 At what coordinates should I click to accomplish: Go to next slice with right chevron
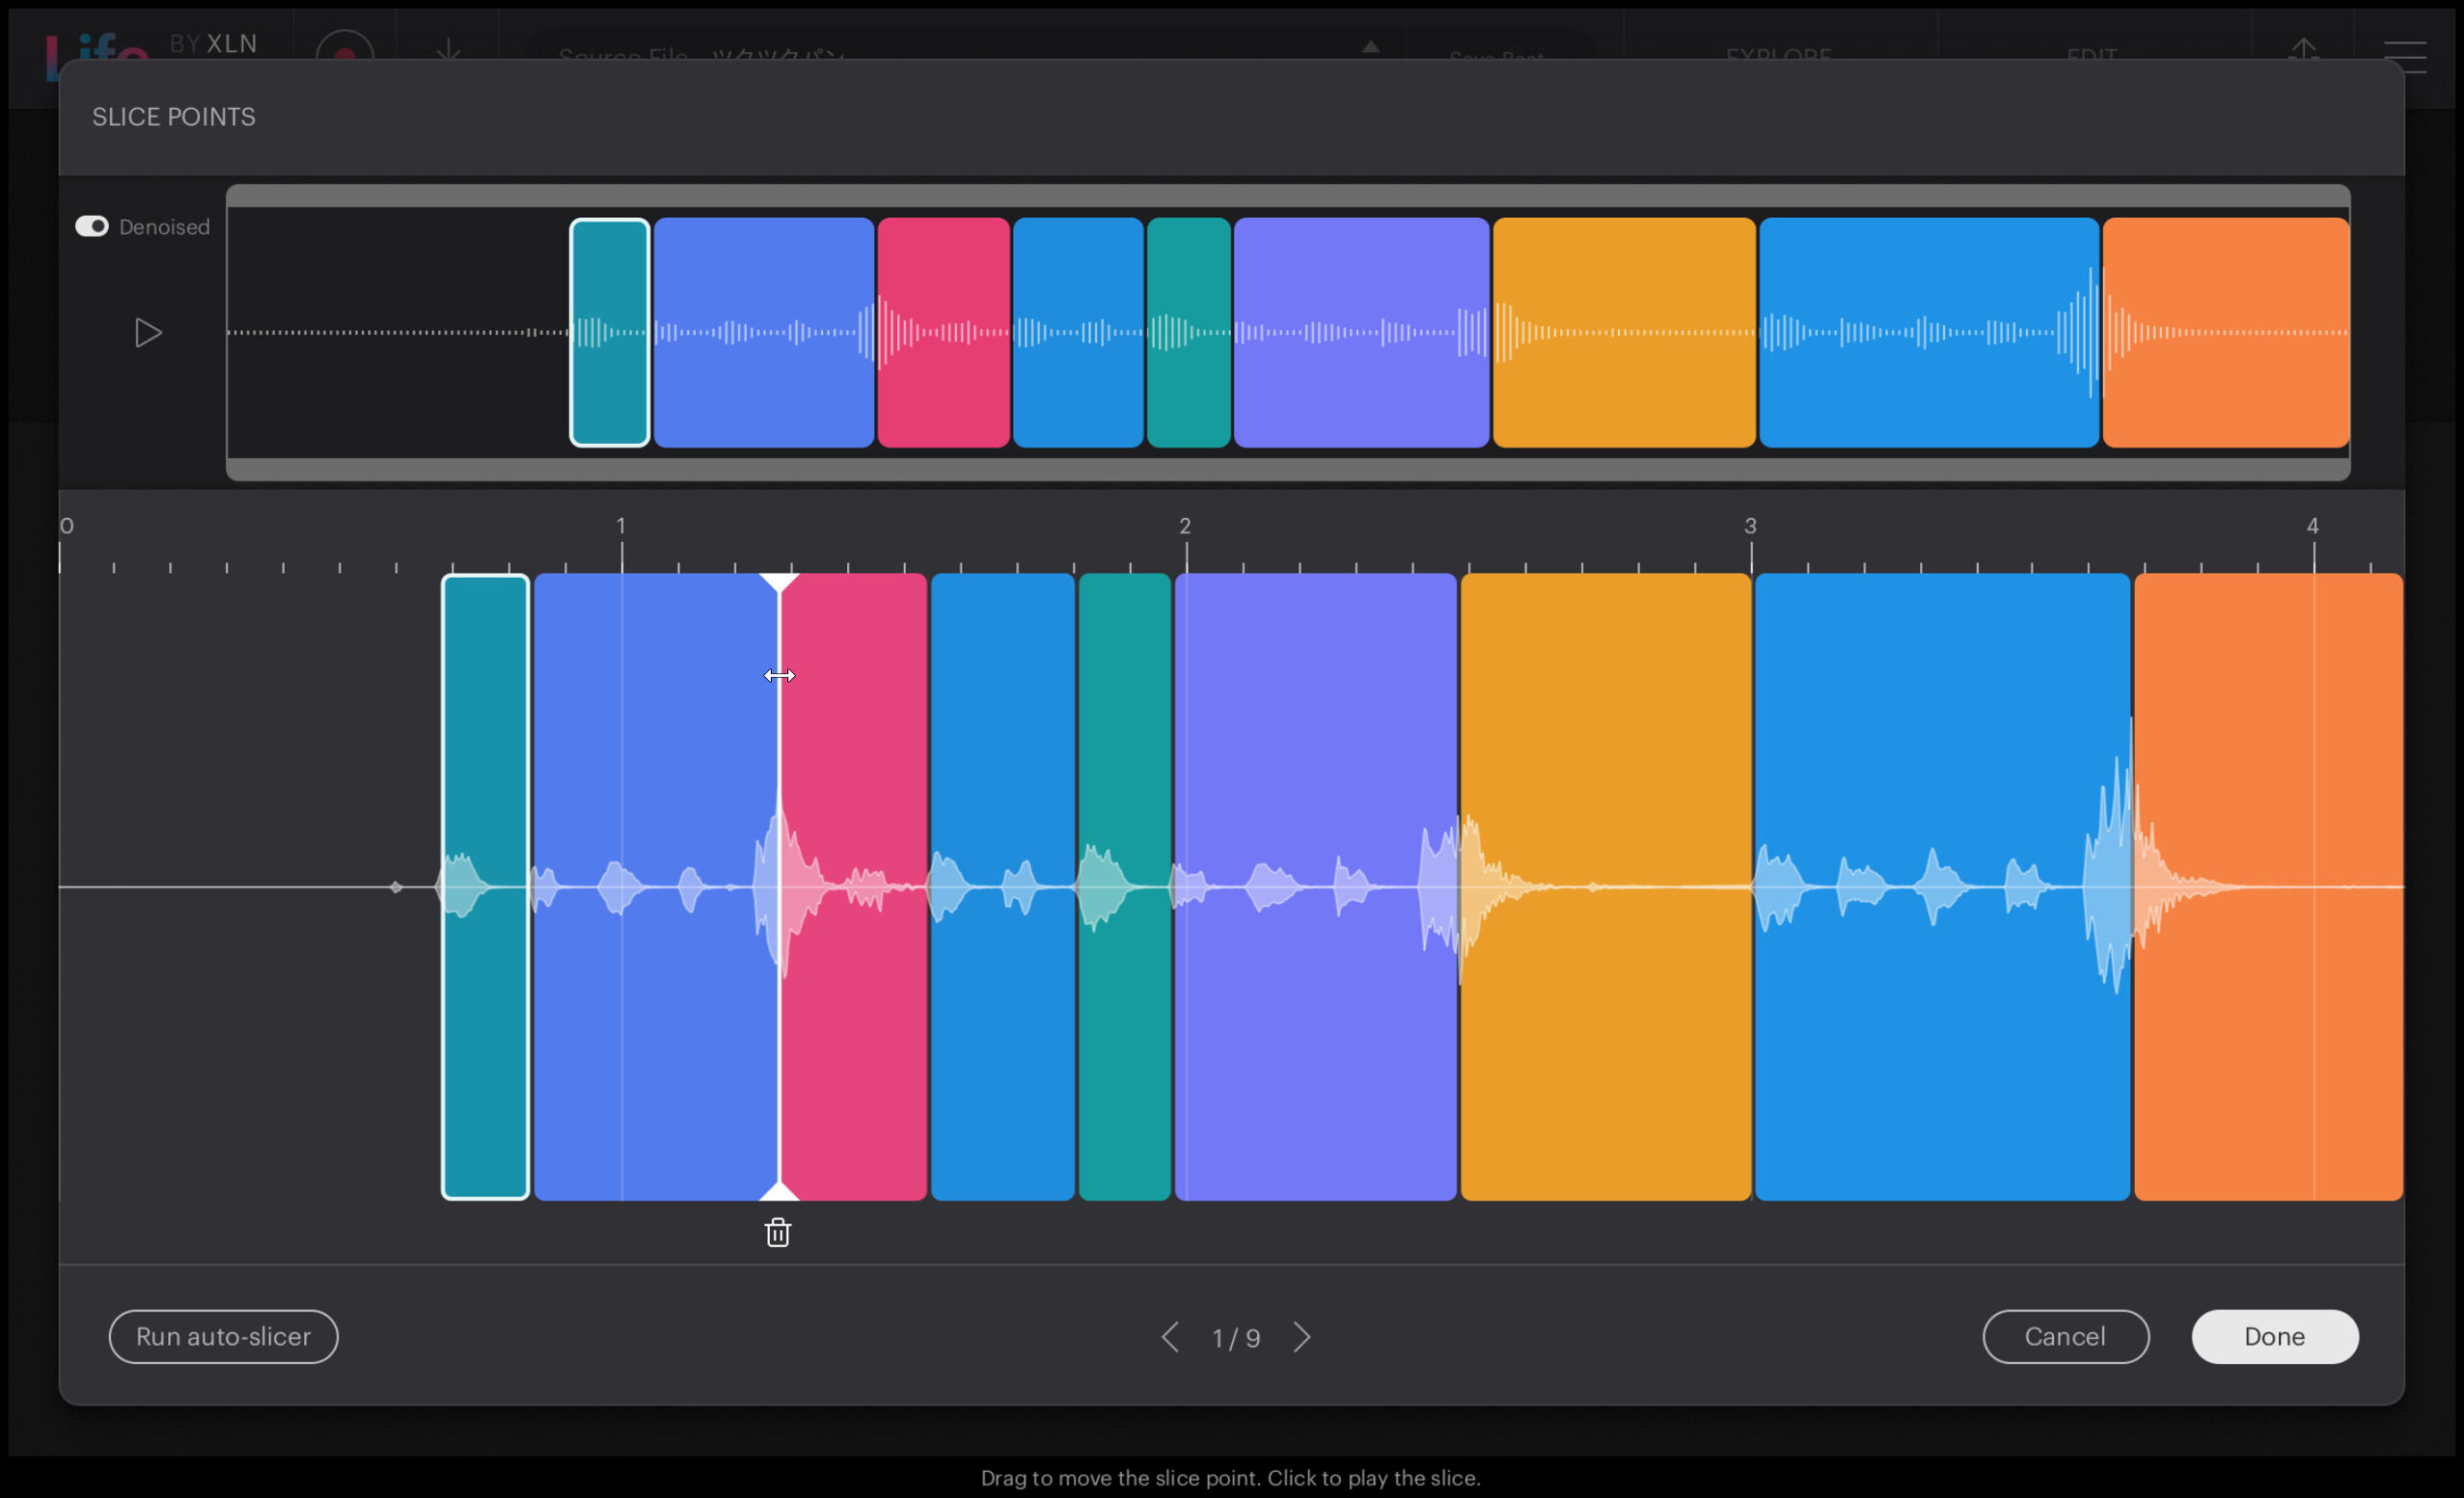tap(1301, 1337)
